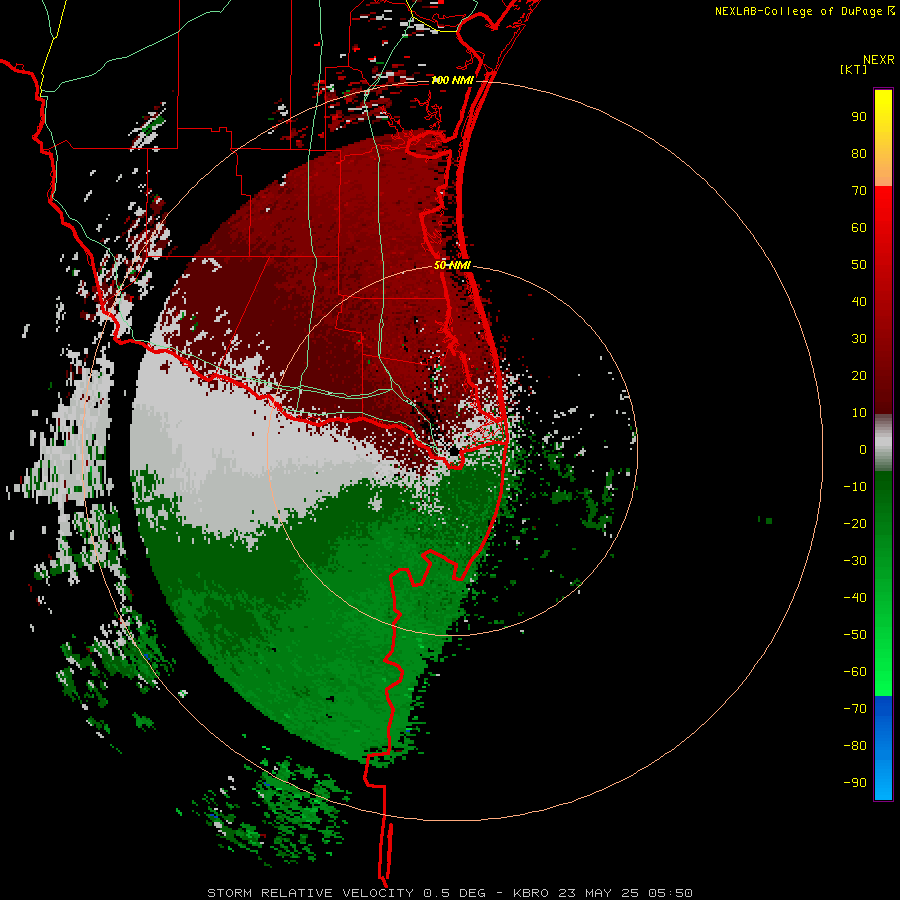Select the positive 80 scale label

859,153
